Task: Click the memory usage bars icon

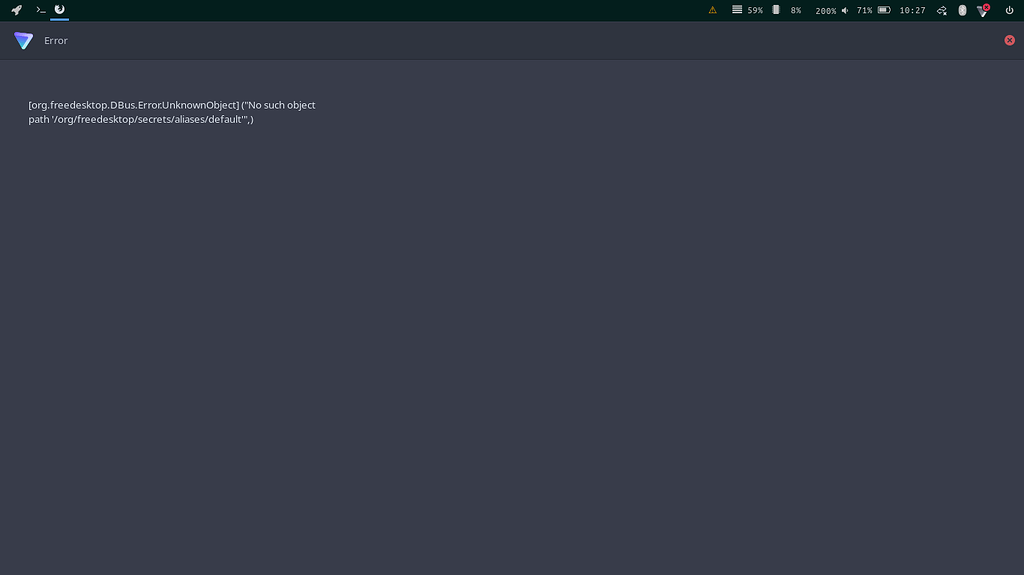Action: point(737,10)
